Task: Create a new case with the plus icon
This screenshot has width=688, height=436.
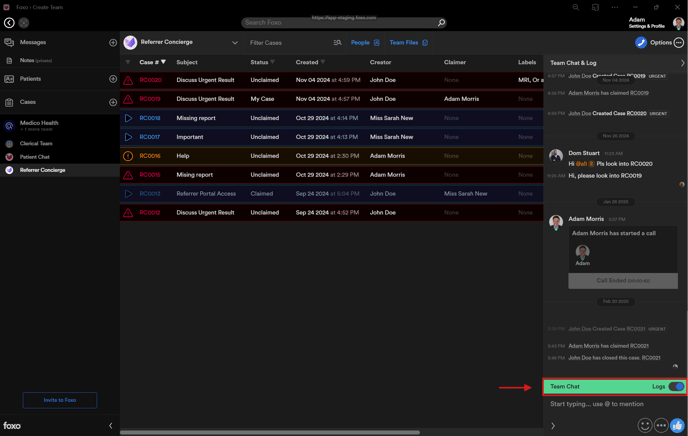Action: [113, 102]
